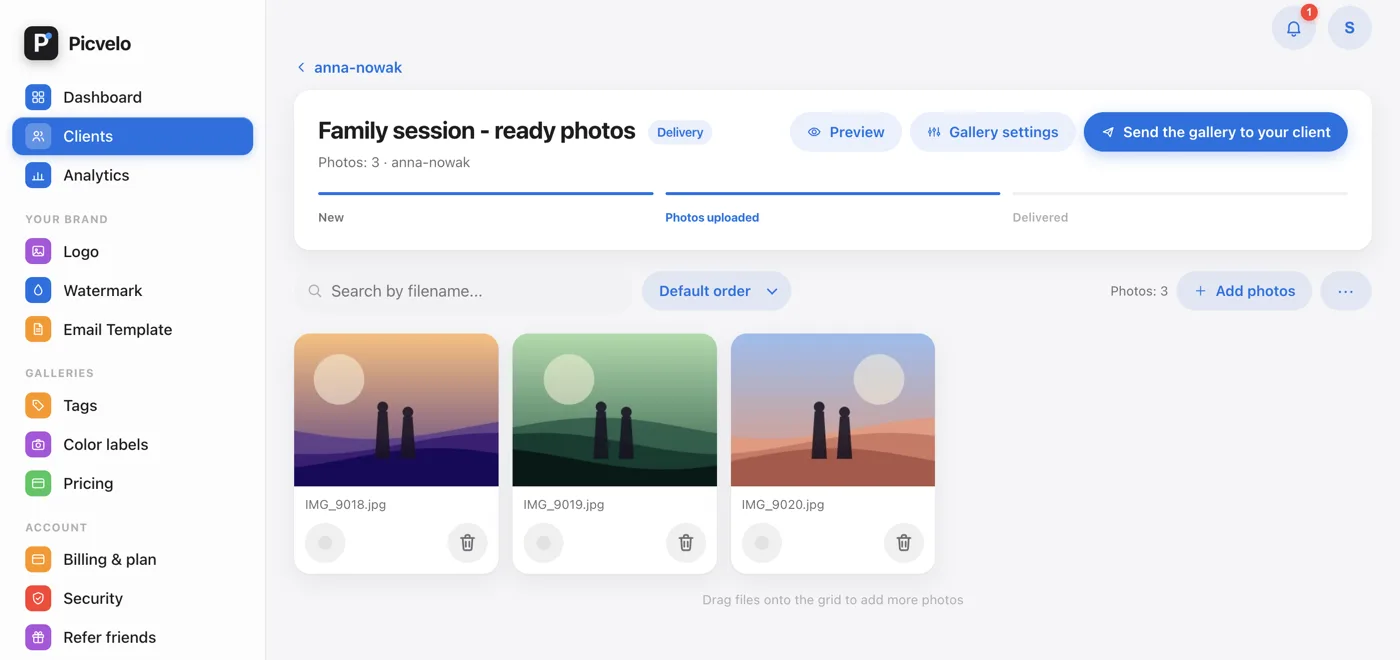Open the Watermark menu item
Viewport: 1400px width, 660px height.
pyautogui.click(x=132, y=290)
